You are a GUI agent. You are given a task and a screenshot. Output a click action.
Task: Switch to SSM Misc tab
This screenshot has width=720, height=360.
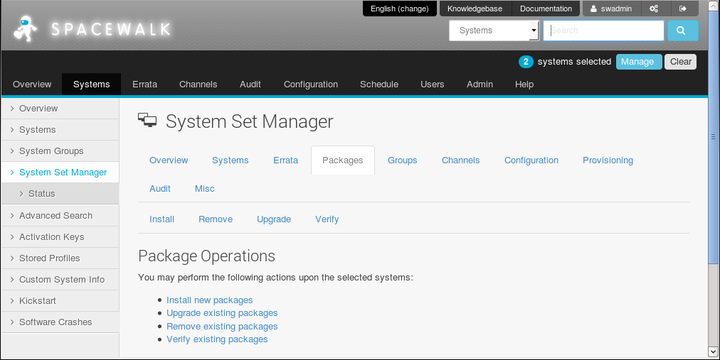click(x=204, y=189)
